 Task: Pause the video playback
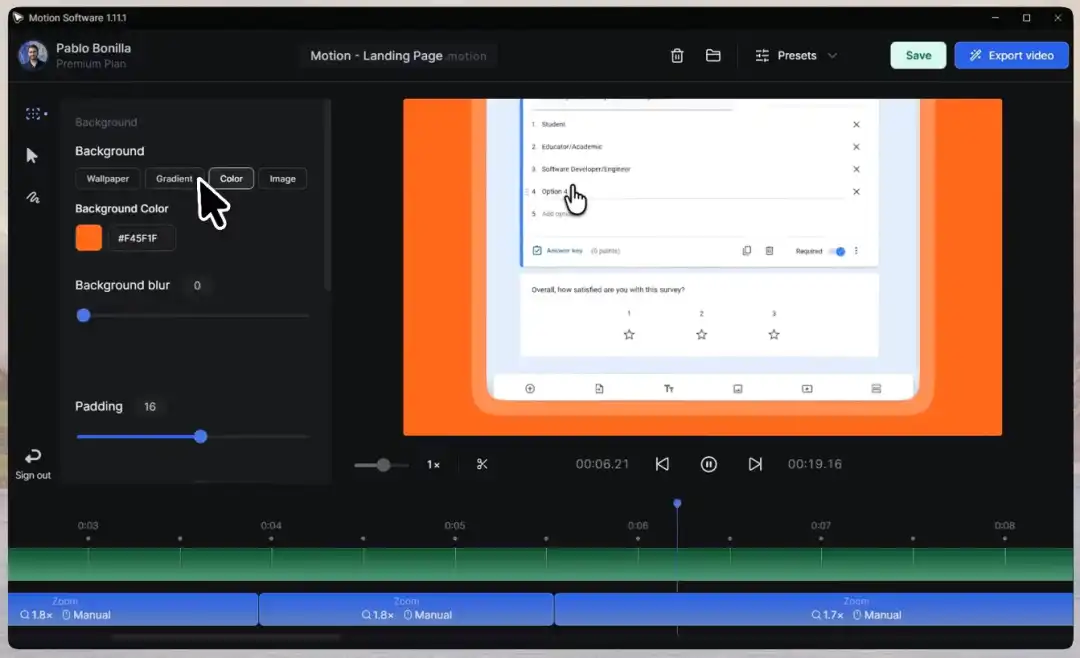coord(709,464)
